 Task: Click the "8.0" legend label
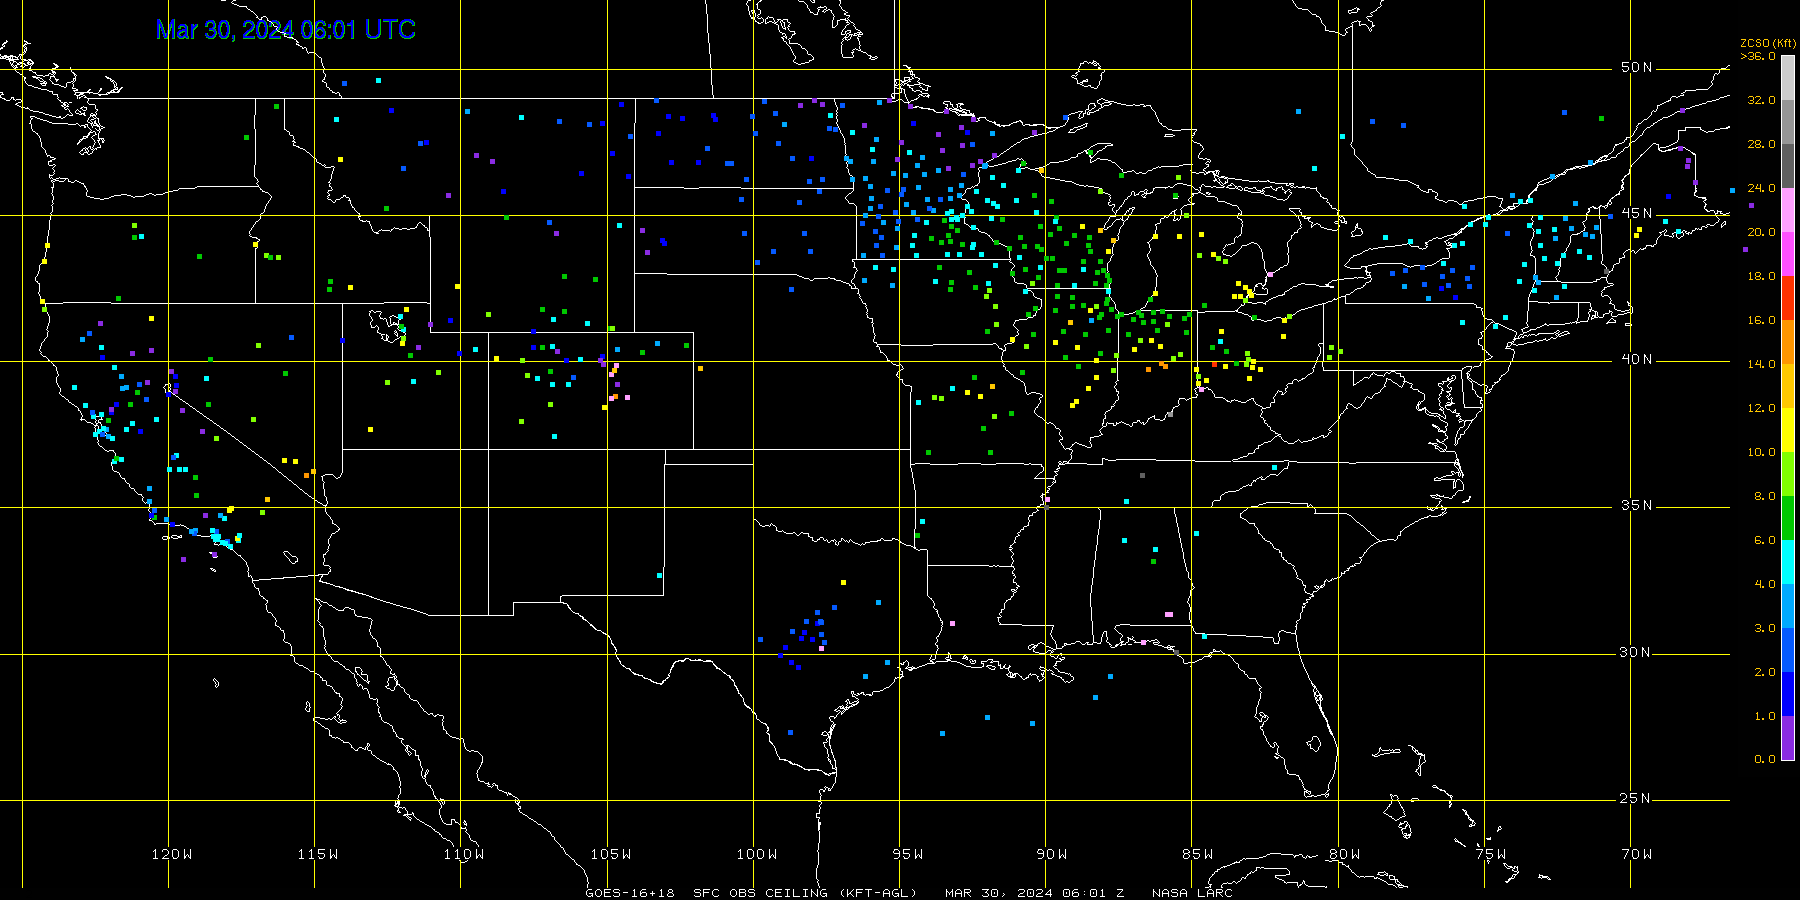click(1765, 496)
